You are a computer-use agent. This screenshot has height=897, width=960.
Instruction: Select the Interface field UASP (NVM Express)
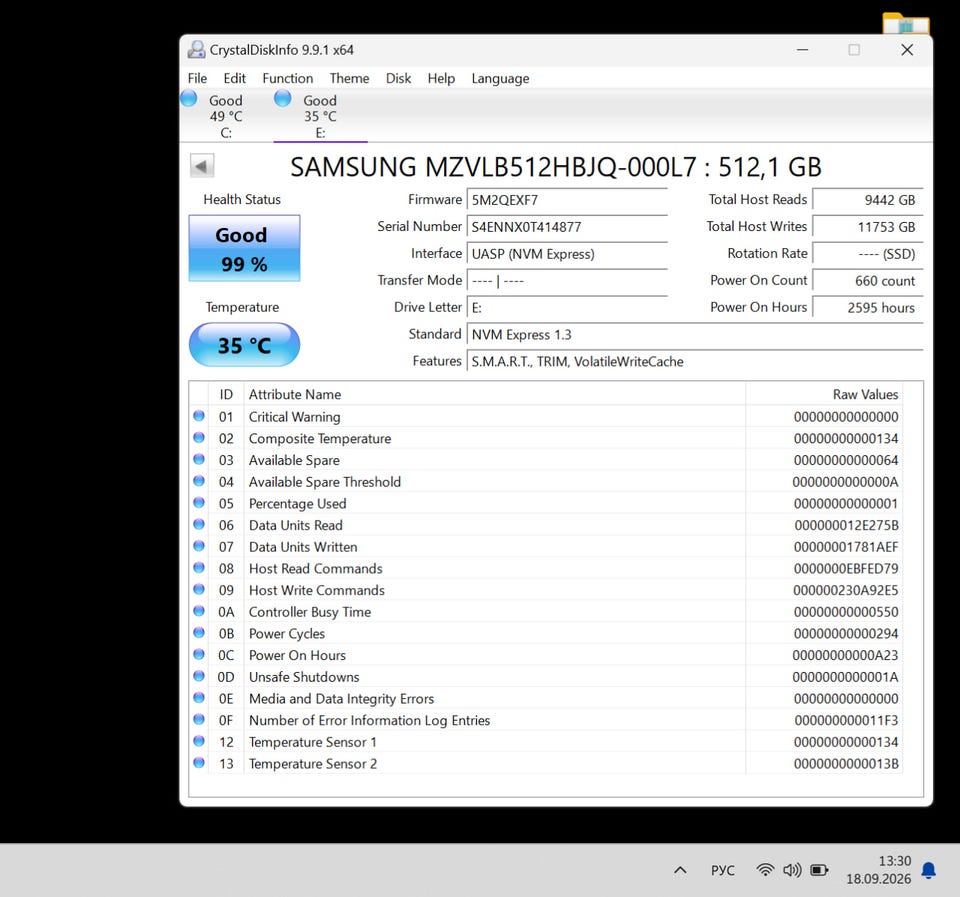(567, 254)
